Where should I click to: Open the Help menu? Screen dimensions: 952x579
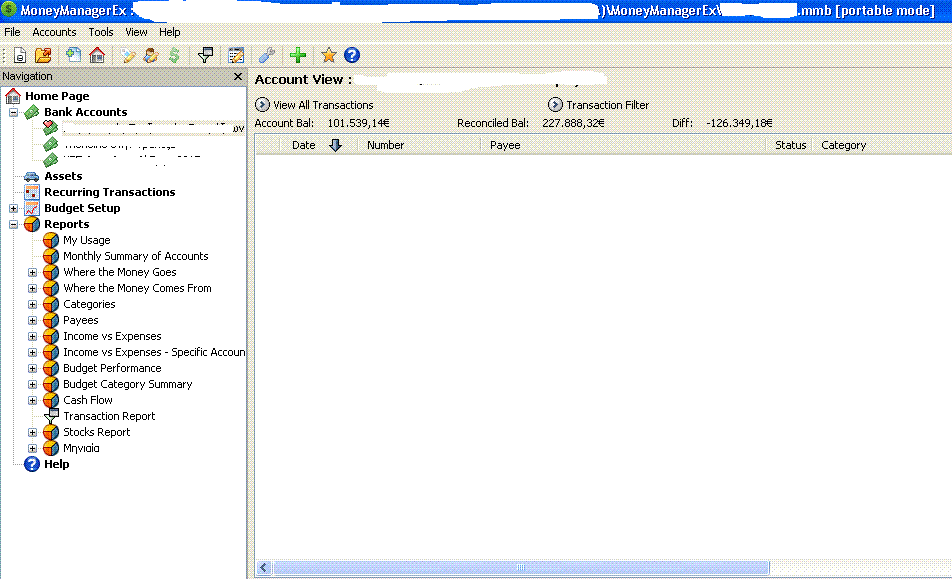169,32
